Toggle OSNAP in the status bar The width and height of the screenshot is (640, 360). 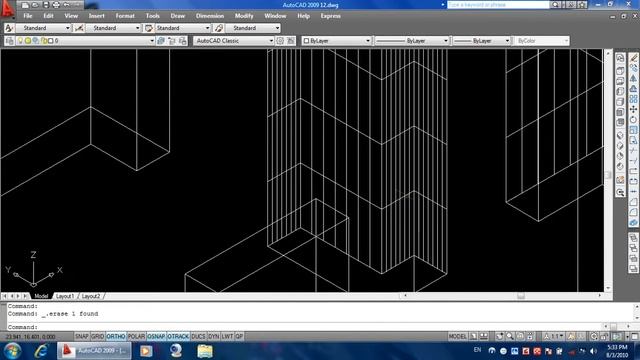(156, 336)
